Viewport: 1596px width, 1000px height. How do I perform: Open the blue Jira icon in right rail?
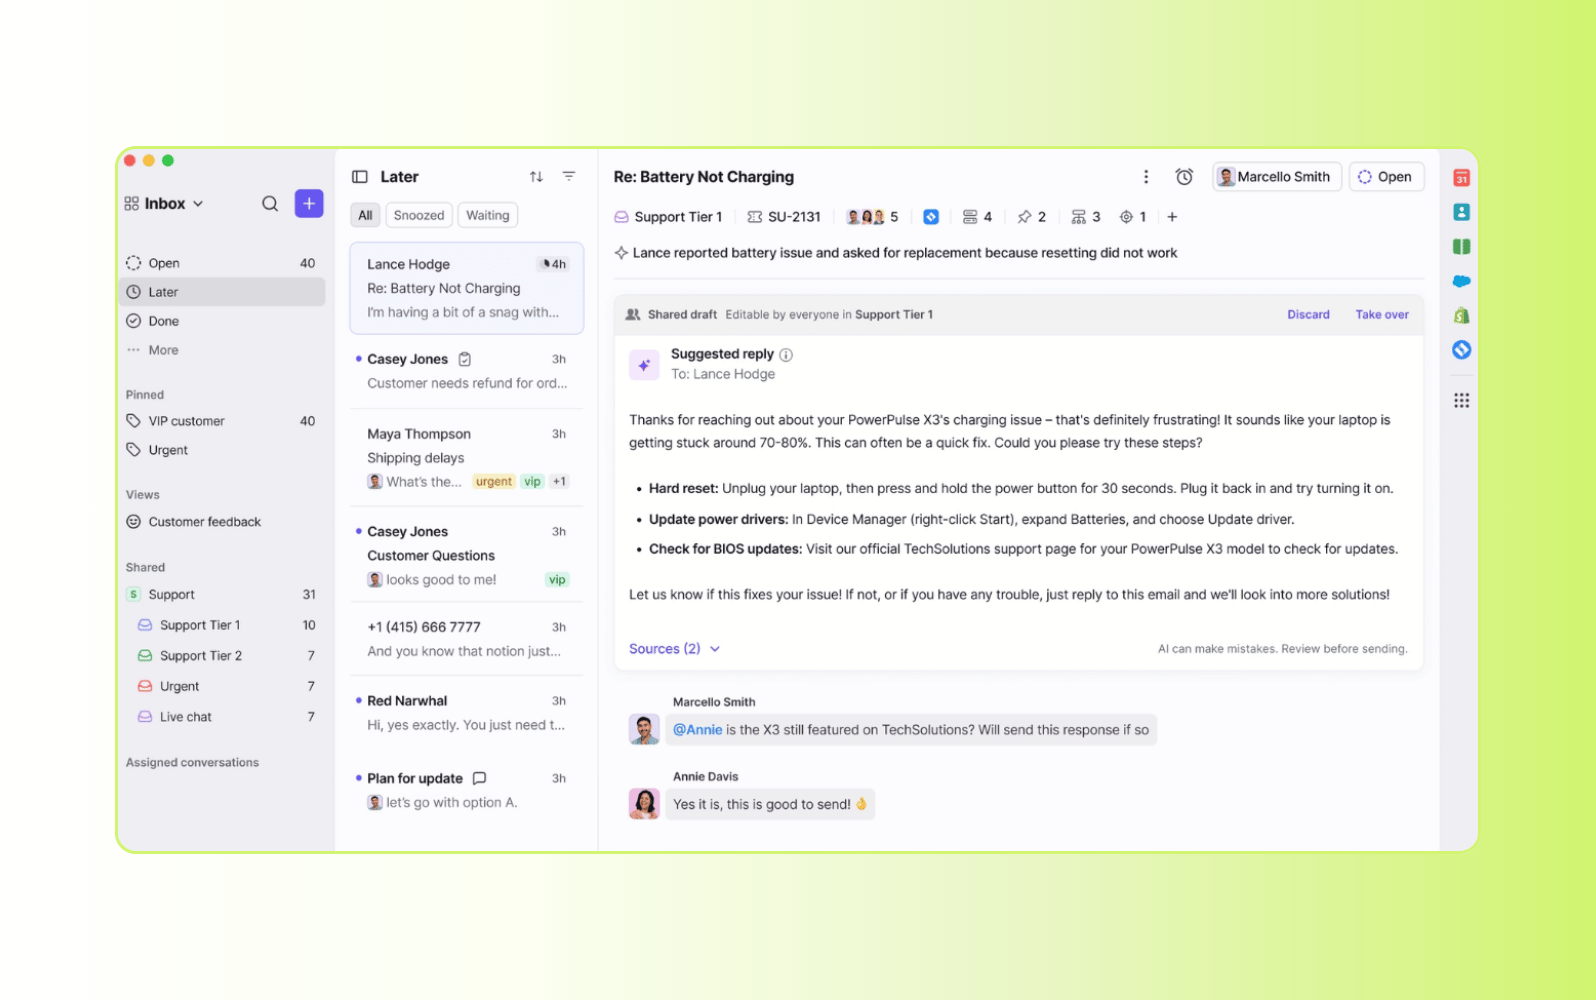(1461, 350)
